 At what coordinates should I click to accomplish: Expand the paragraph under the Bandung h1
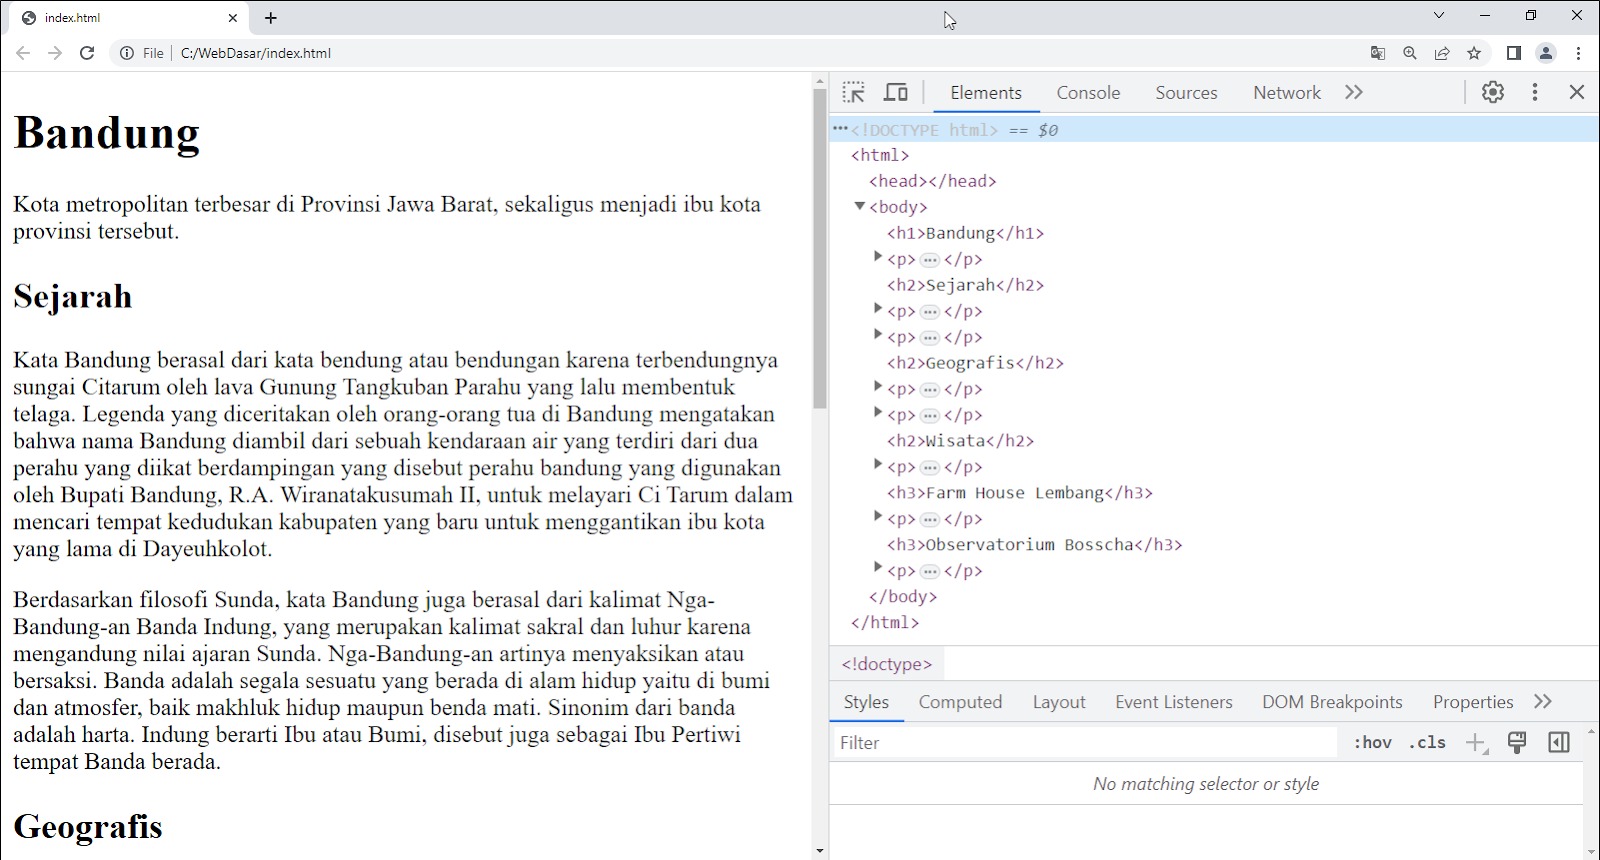tap(878, 257)
